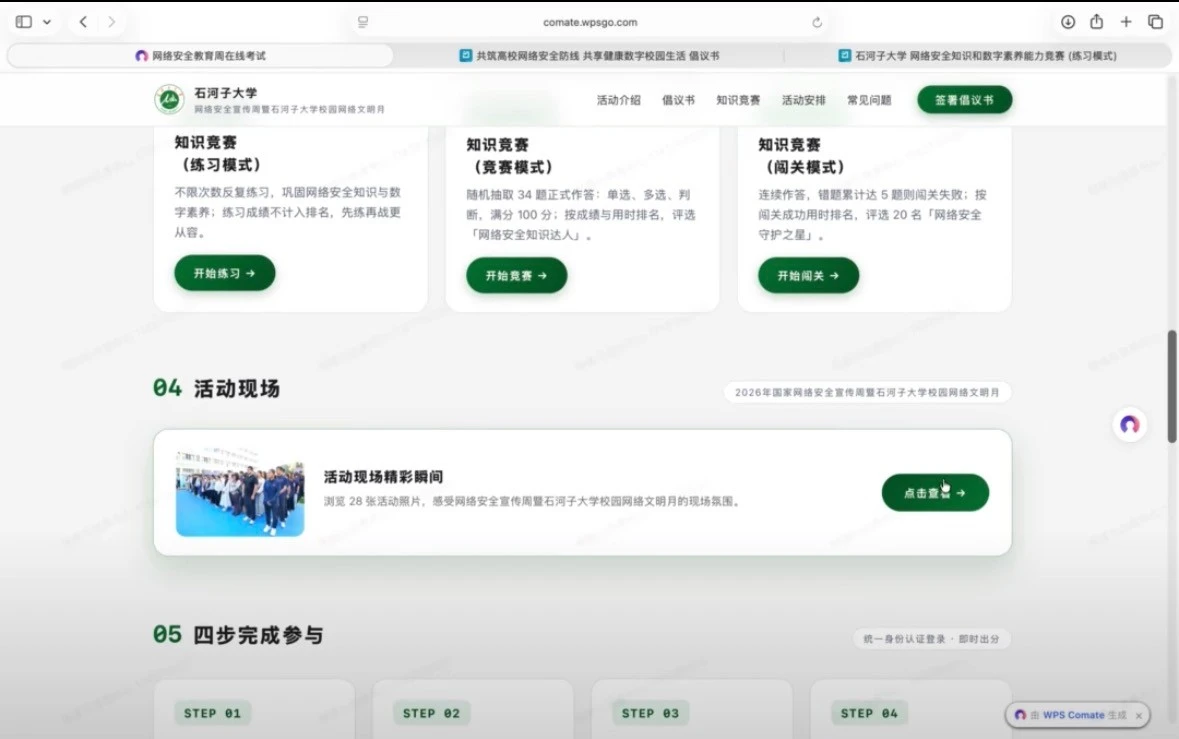Click the STEP 02 badge
Image resolution: width=1179 pixels, height=739 pixels.
pyautogui.click(x=432, y=713)
